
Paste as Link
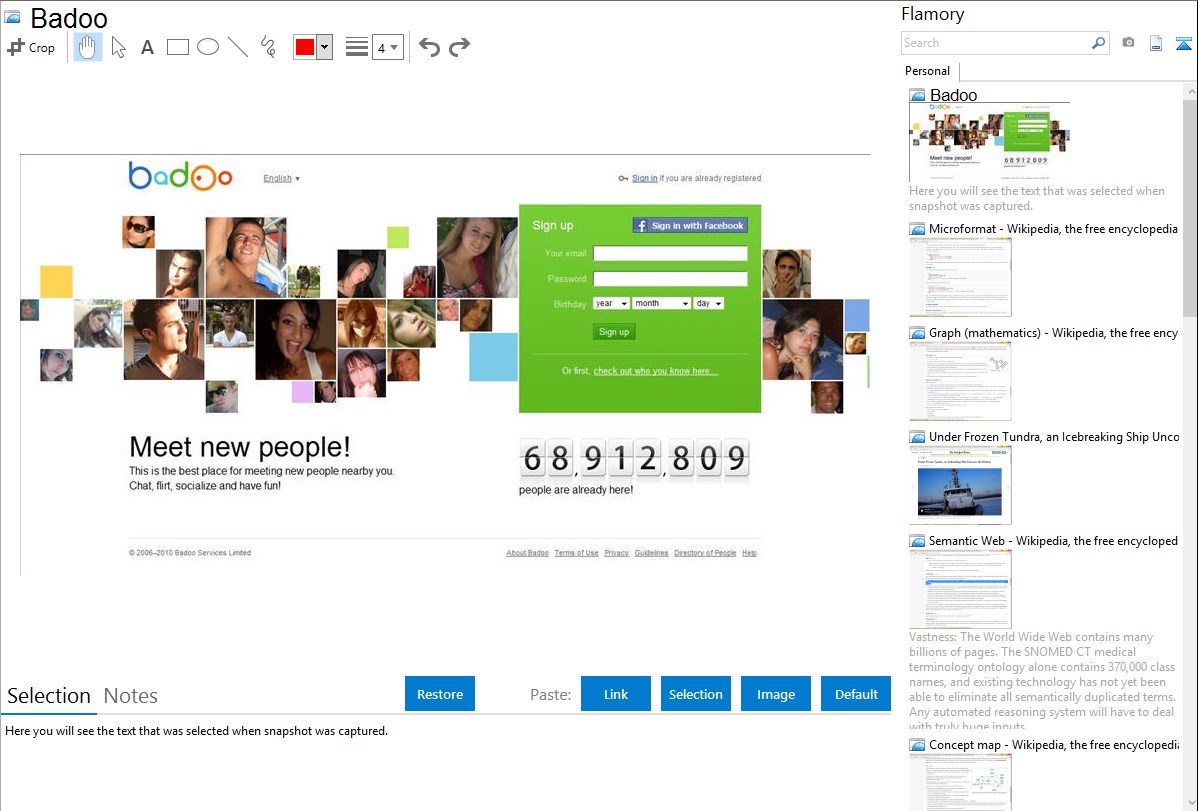[616, 694]
